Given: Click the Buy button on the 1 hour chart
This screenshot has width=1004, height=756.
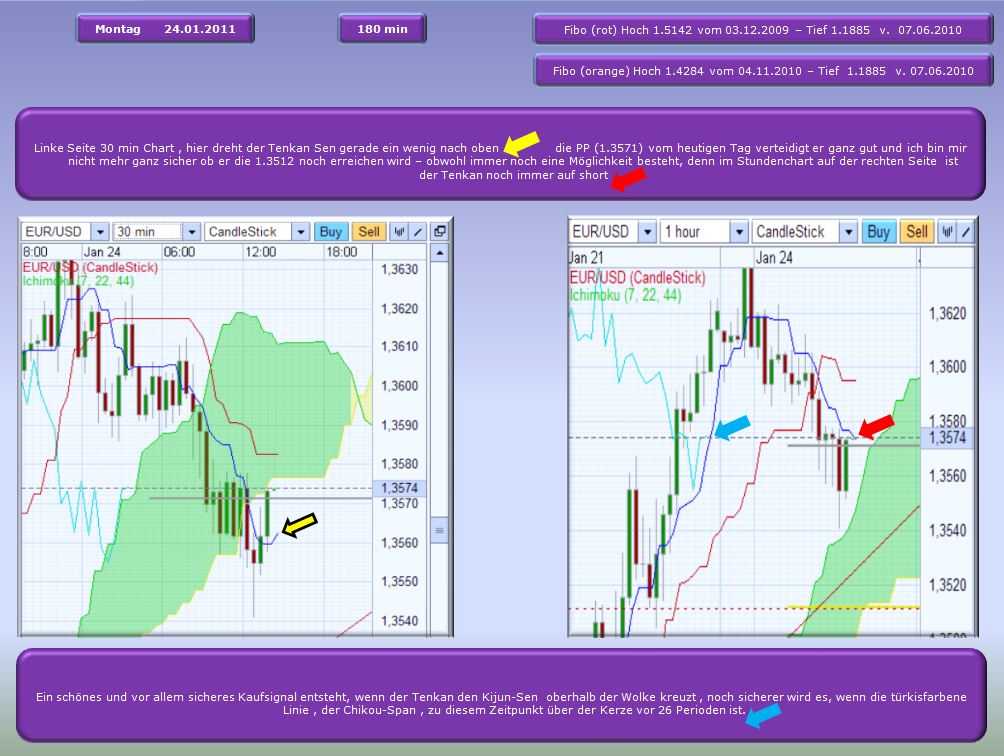Looking at the screenshot, I should 878,230.
